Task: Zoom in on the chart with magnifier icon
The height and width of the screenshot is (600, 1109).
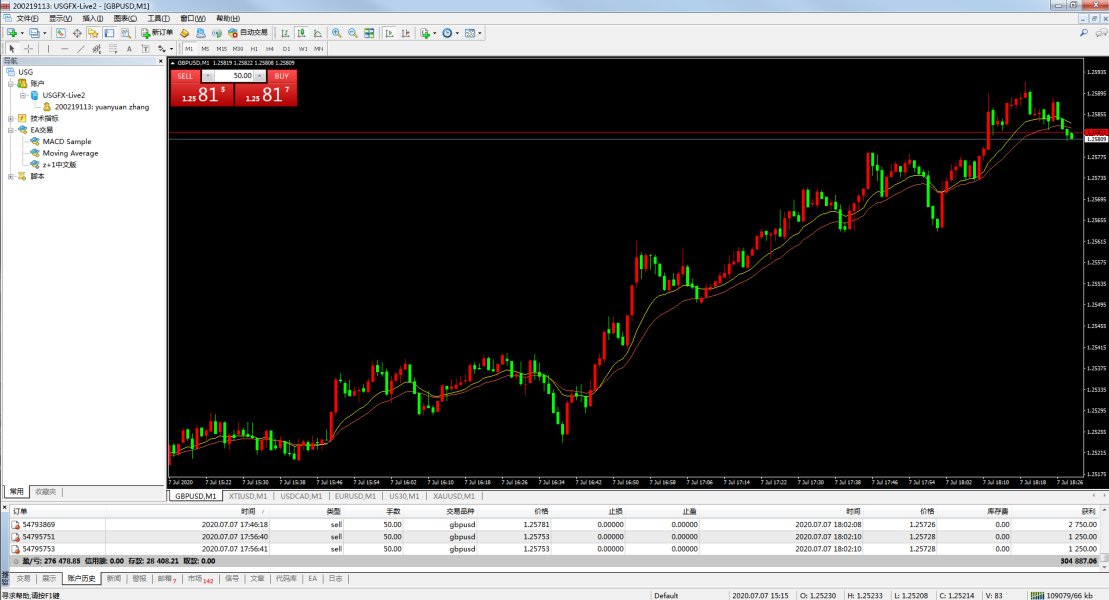Action: (x=336, y=33)
